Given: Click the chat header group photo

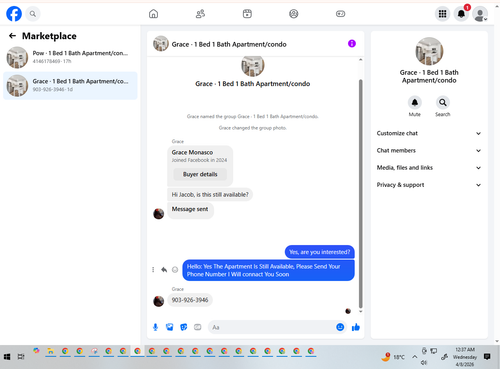Looking at the screenshot, I should point(161,44).
